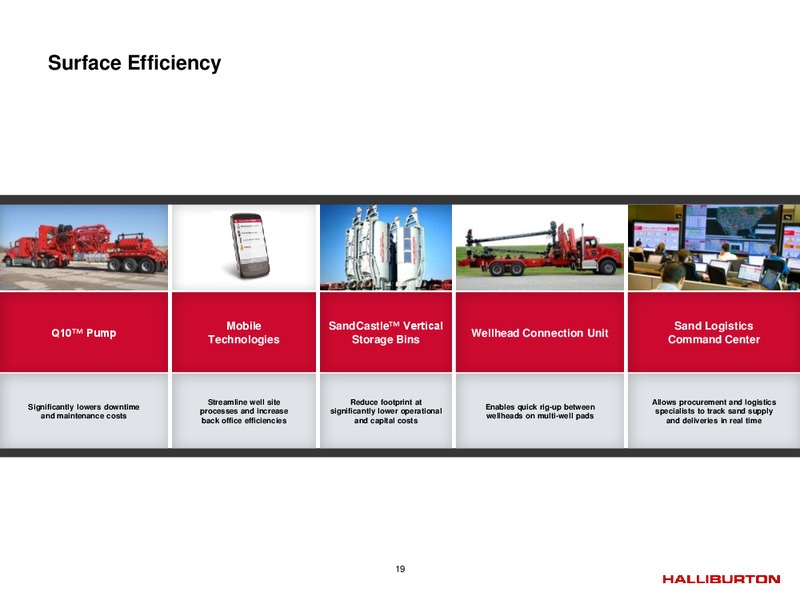Image resolution: width=800 pixels, height=600 pixels.
Task: Click 'Allows procurement and logistics specialists' description
Action: click(x=714, y=411)
